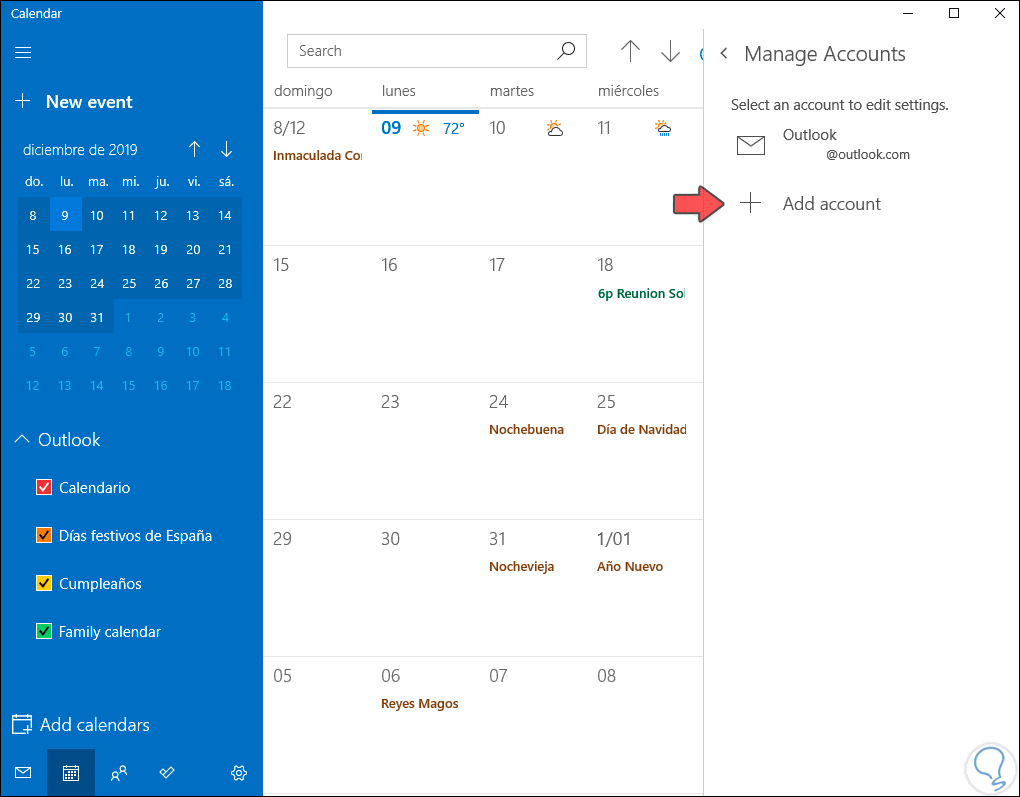Click the lunes column header
The height and width of the screenshot is (797, 1020).
point(399,91)
